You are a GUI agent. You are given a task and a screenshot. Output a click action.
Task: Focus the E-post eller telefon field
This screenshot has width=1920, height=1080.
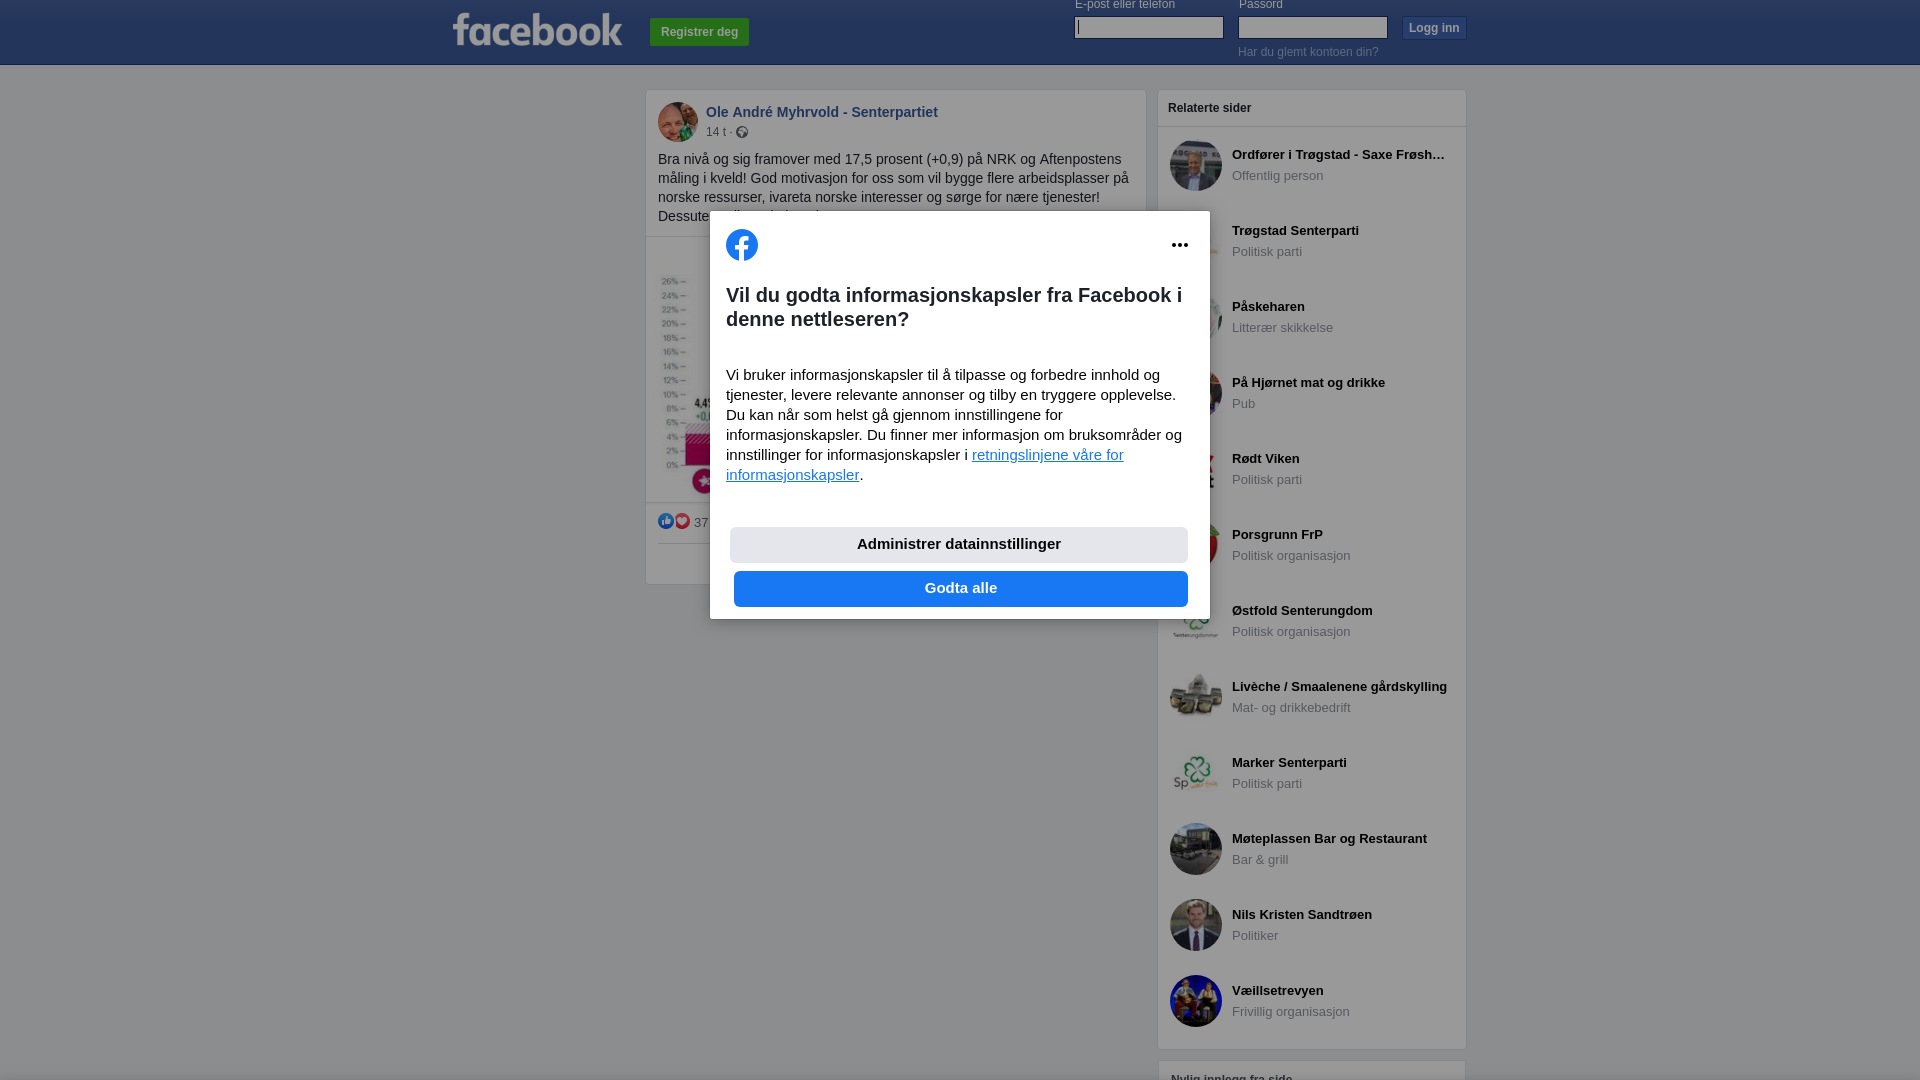(1149, 27)
